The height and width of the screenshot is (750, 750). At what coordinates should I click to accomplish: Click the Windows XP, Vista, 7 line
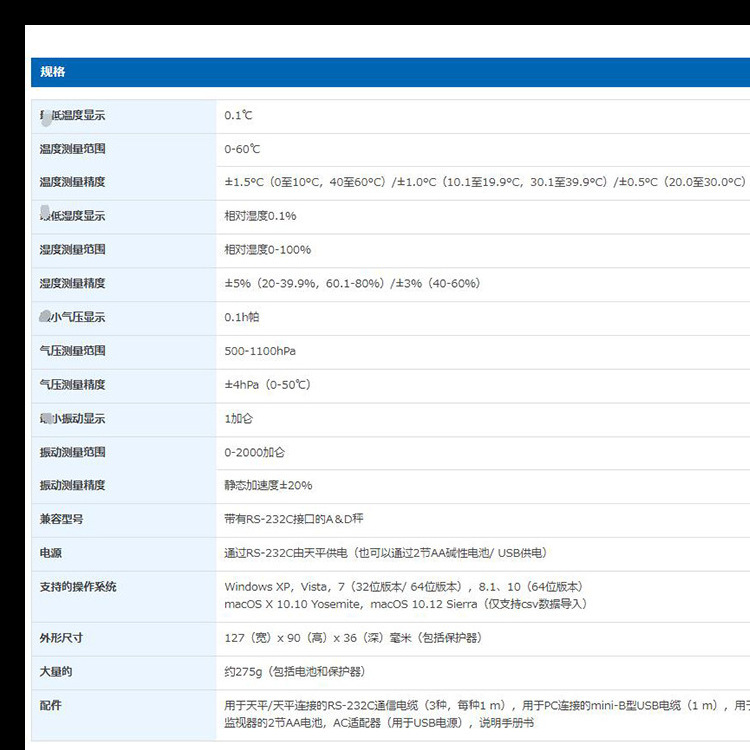403,587
